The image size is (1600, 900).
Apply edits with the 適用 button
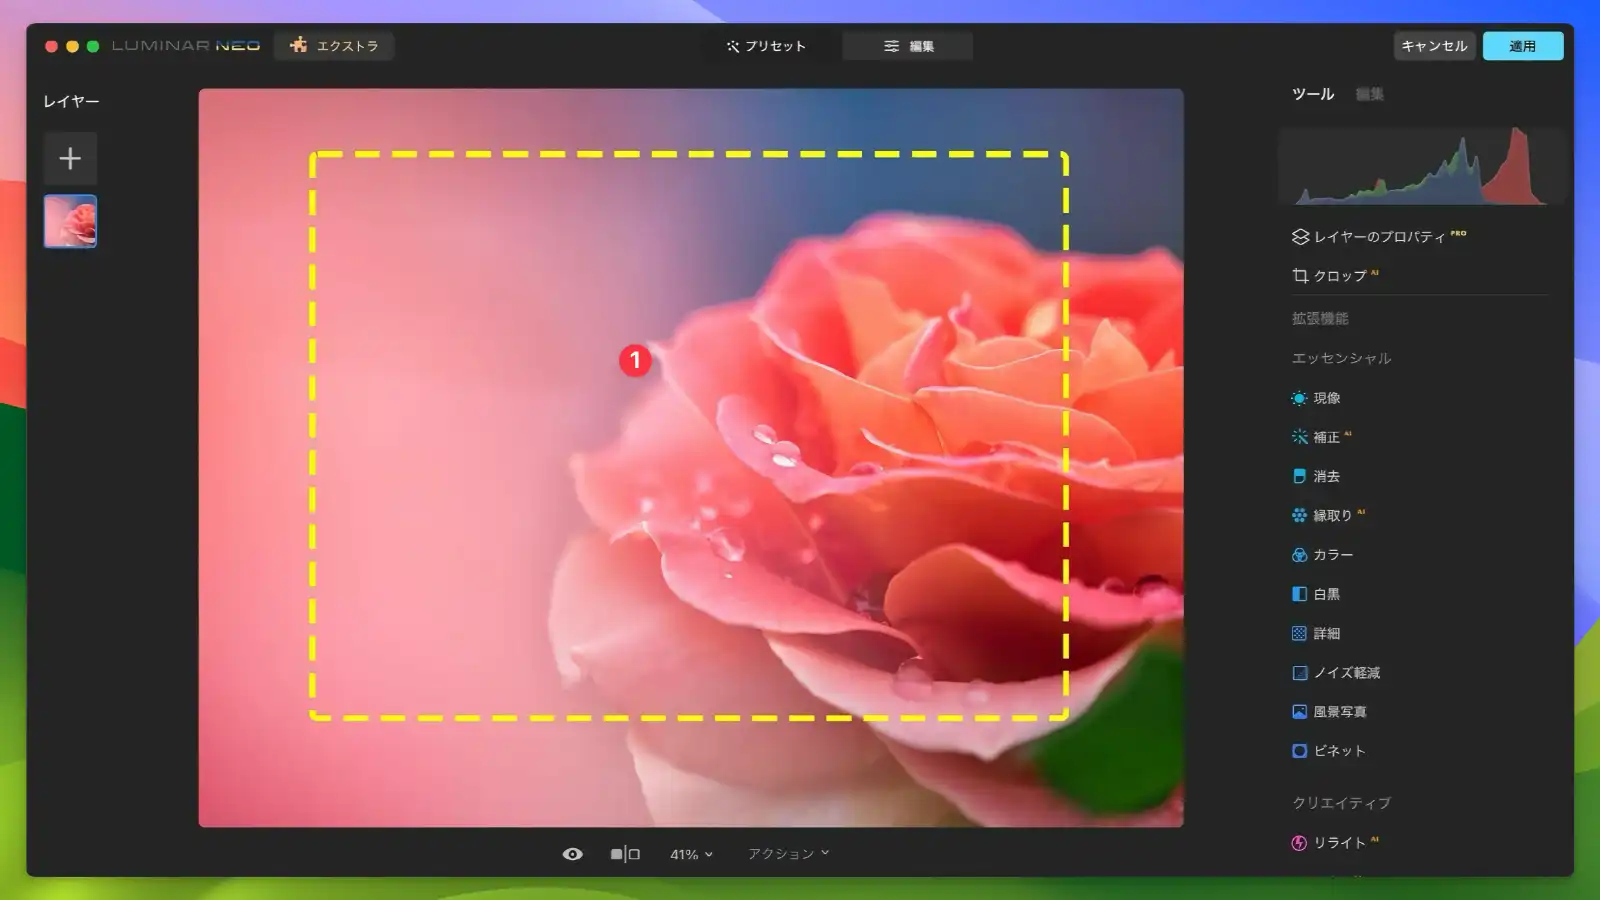(1523, 45)
